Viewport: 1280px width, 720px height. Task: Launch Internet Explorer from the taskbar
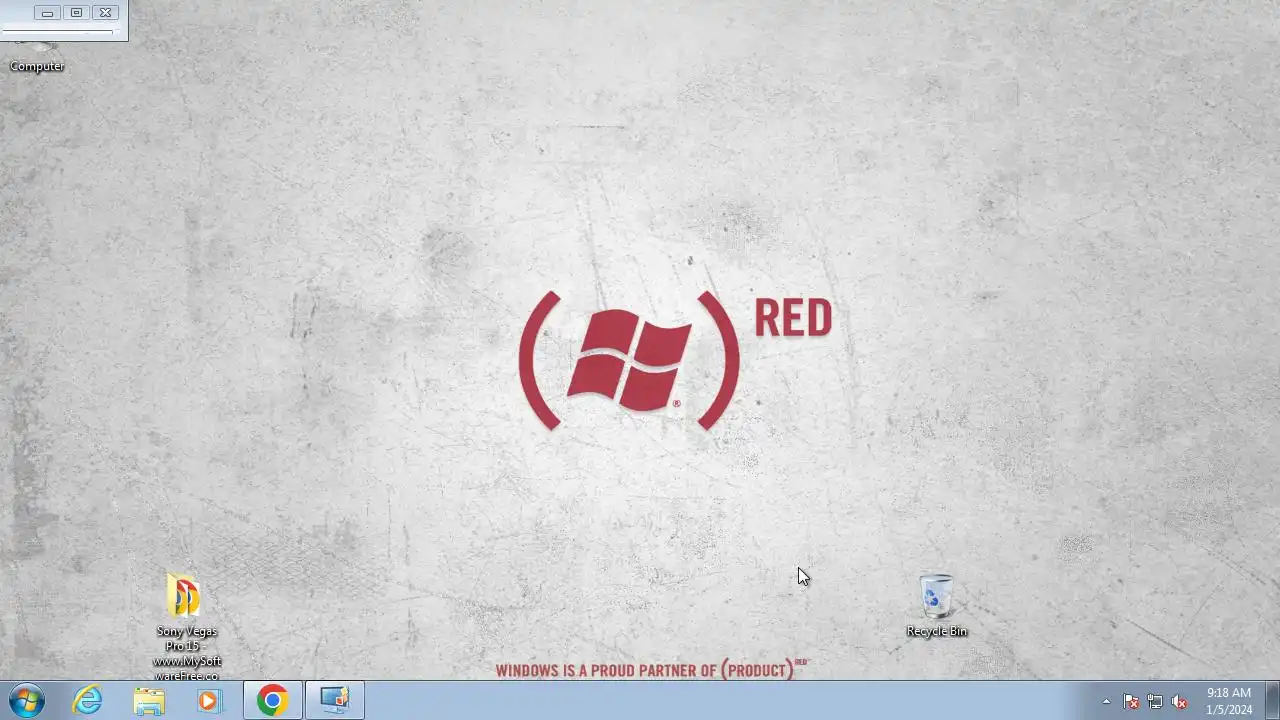(88, 700)
